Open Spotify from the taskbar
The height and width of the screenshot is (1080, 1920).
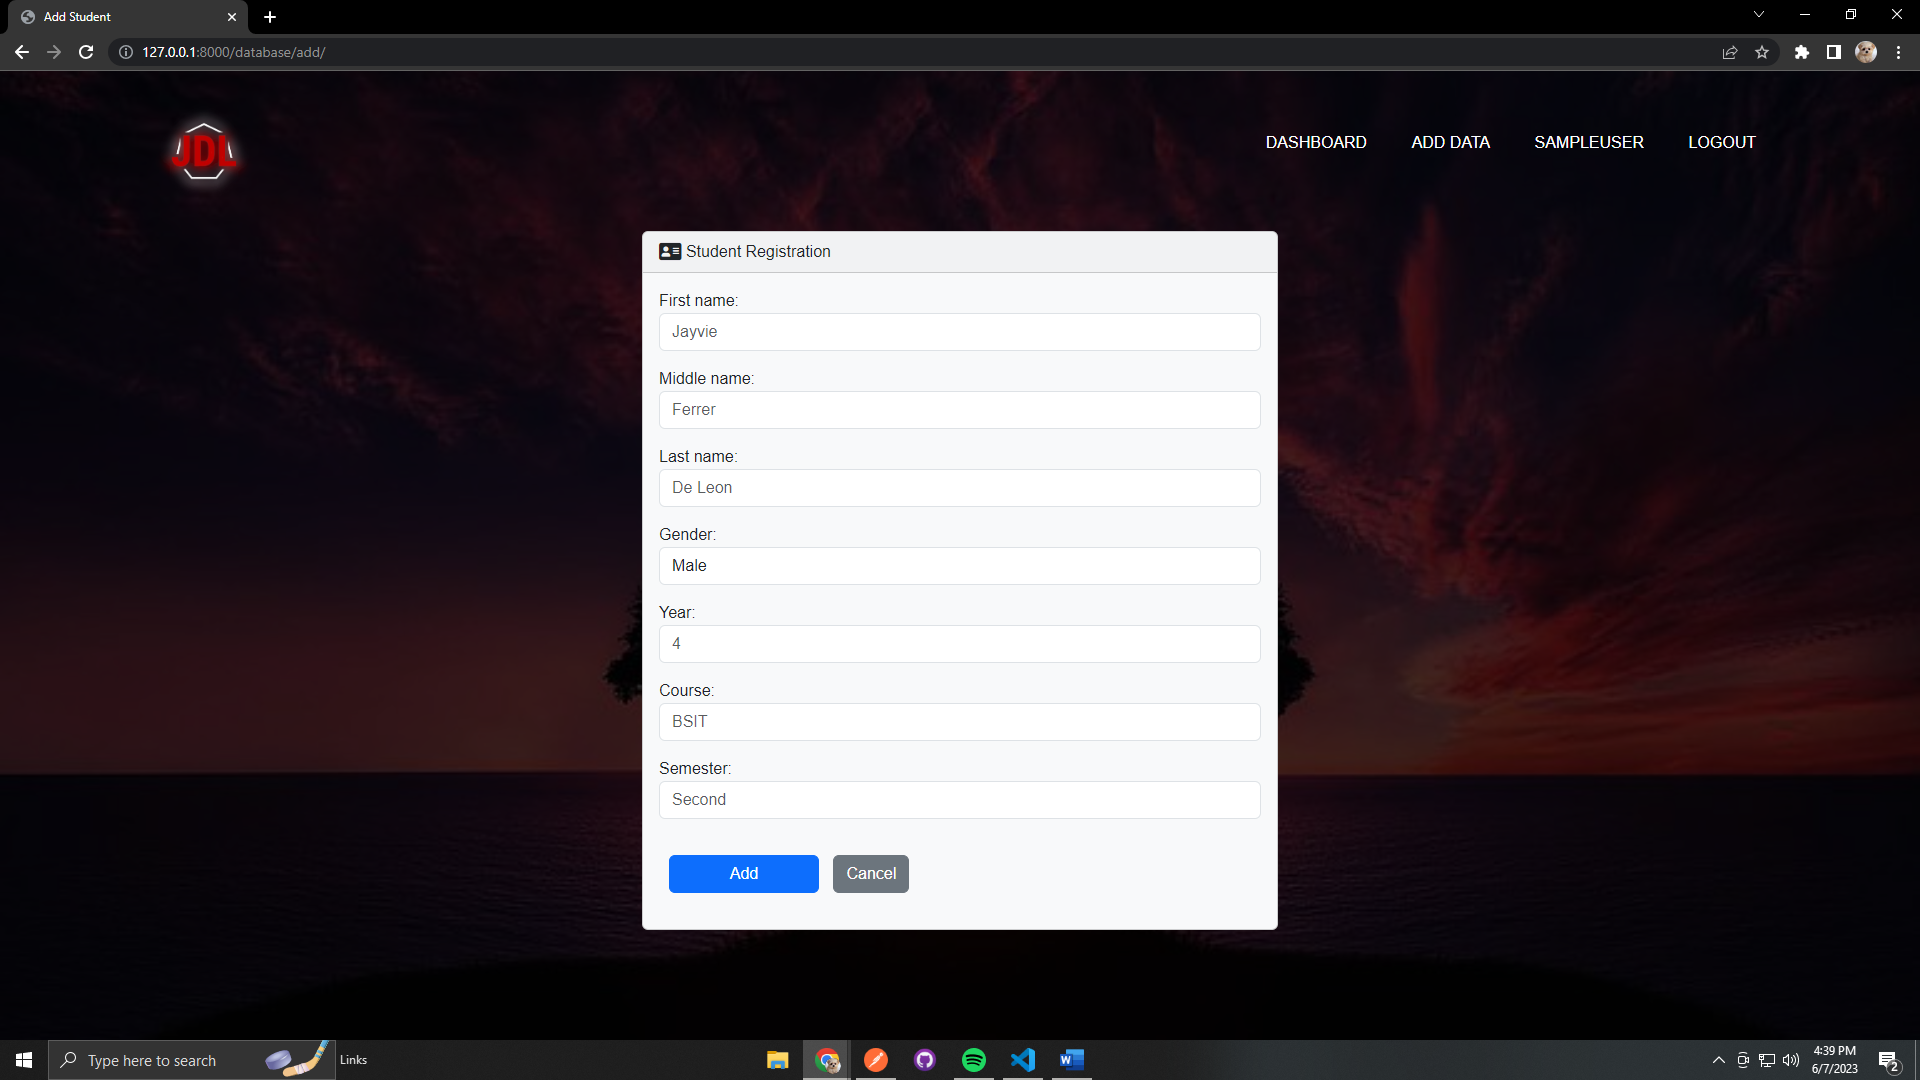pyautogui.click(x=973, y=1060)
